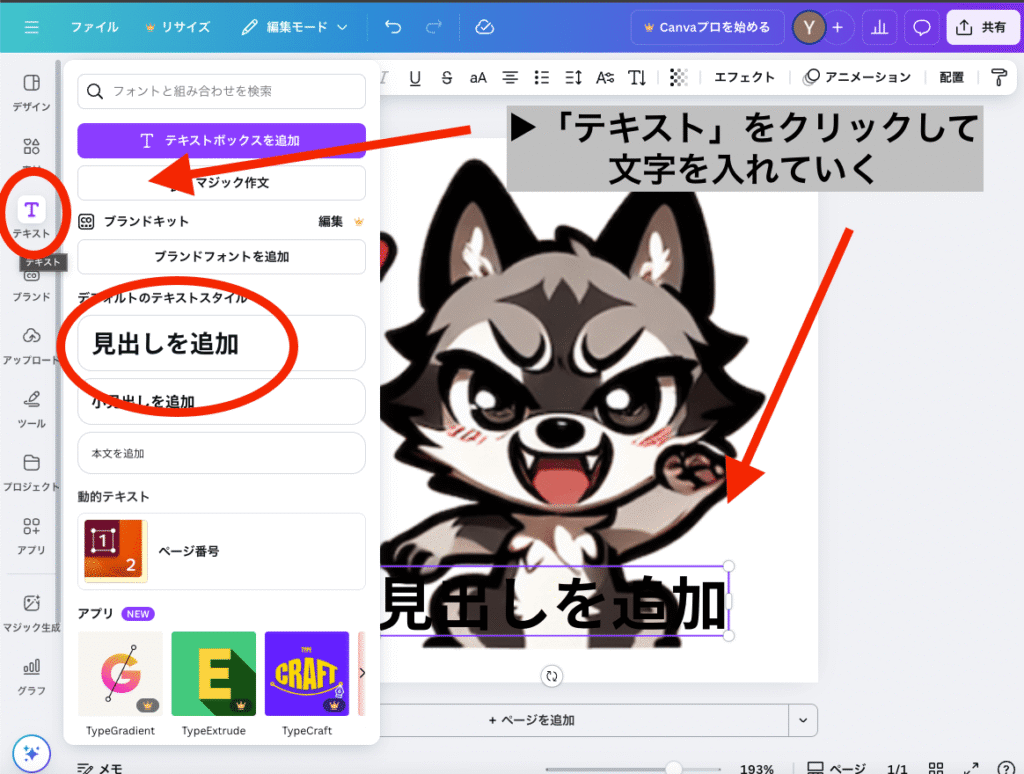
Task: Open the Y account avatar
Action: pos(808,27)
